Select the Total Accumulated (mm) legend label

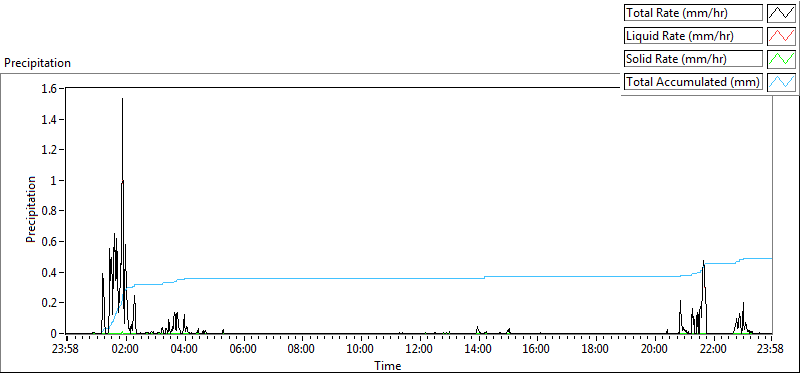(693, 82)
